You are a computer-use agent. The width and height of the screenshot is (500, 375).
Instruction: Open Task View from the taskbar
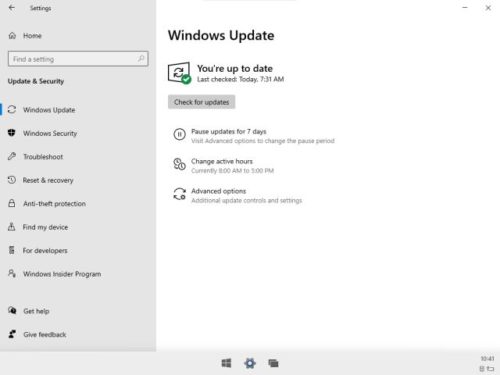pyautogui.click(x=273, y=363)
